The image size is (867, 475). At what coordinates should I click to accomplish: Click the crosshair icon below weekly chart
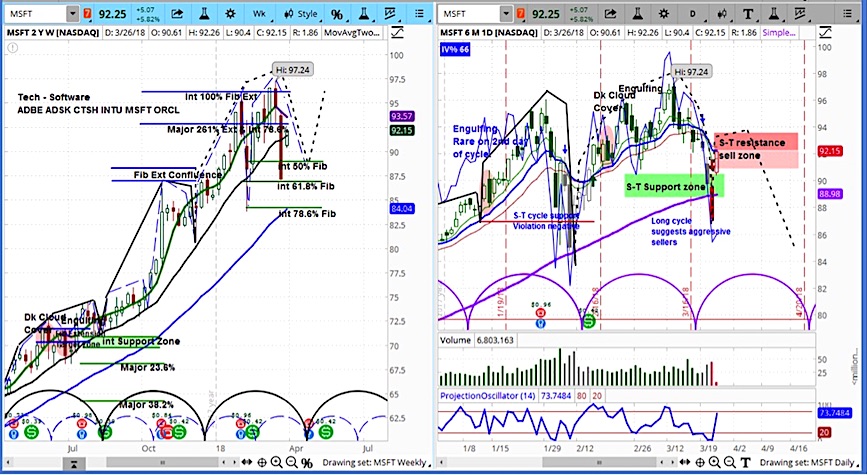[262, 463]
